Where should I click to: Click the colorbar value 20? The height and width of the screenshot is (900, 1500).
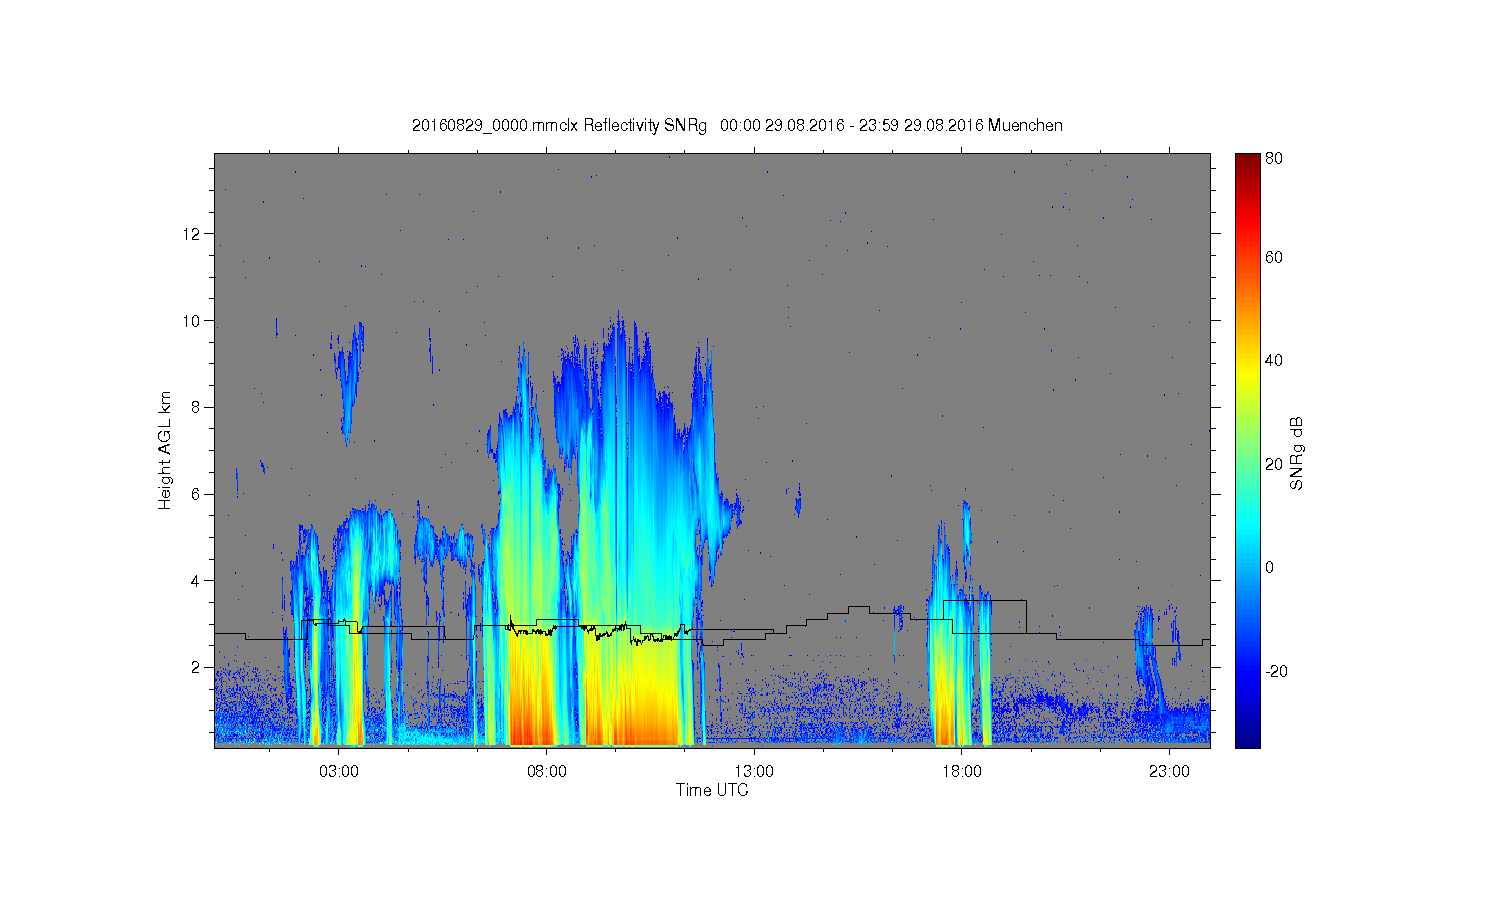tap(1274, 464)
